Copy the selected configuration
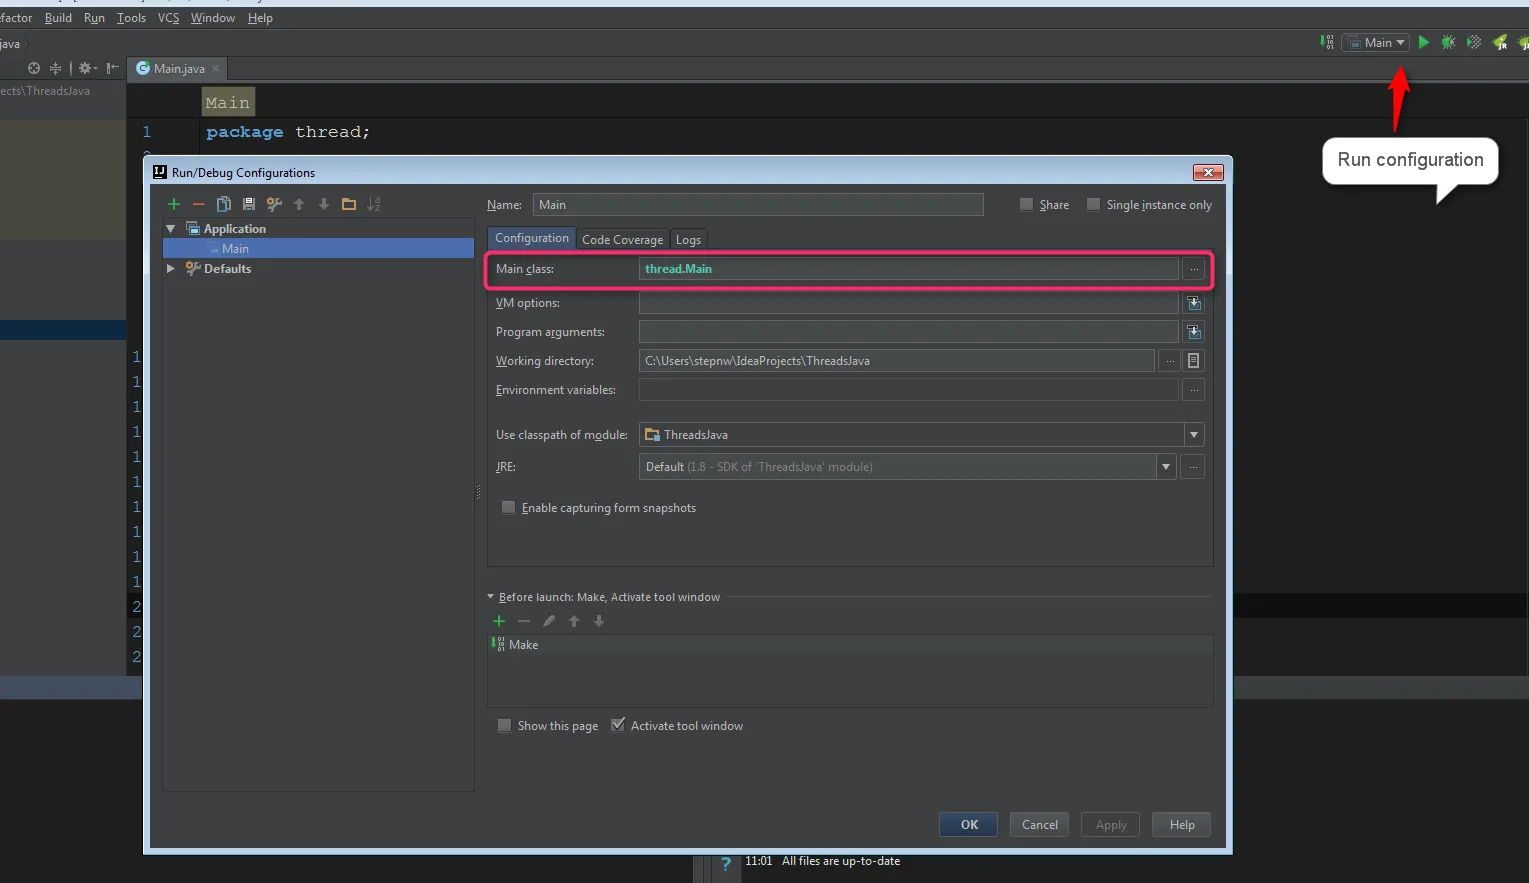The height and width of the screenshot is (883, 1529). 224,204
